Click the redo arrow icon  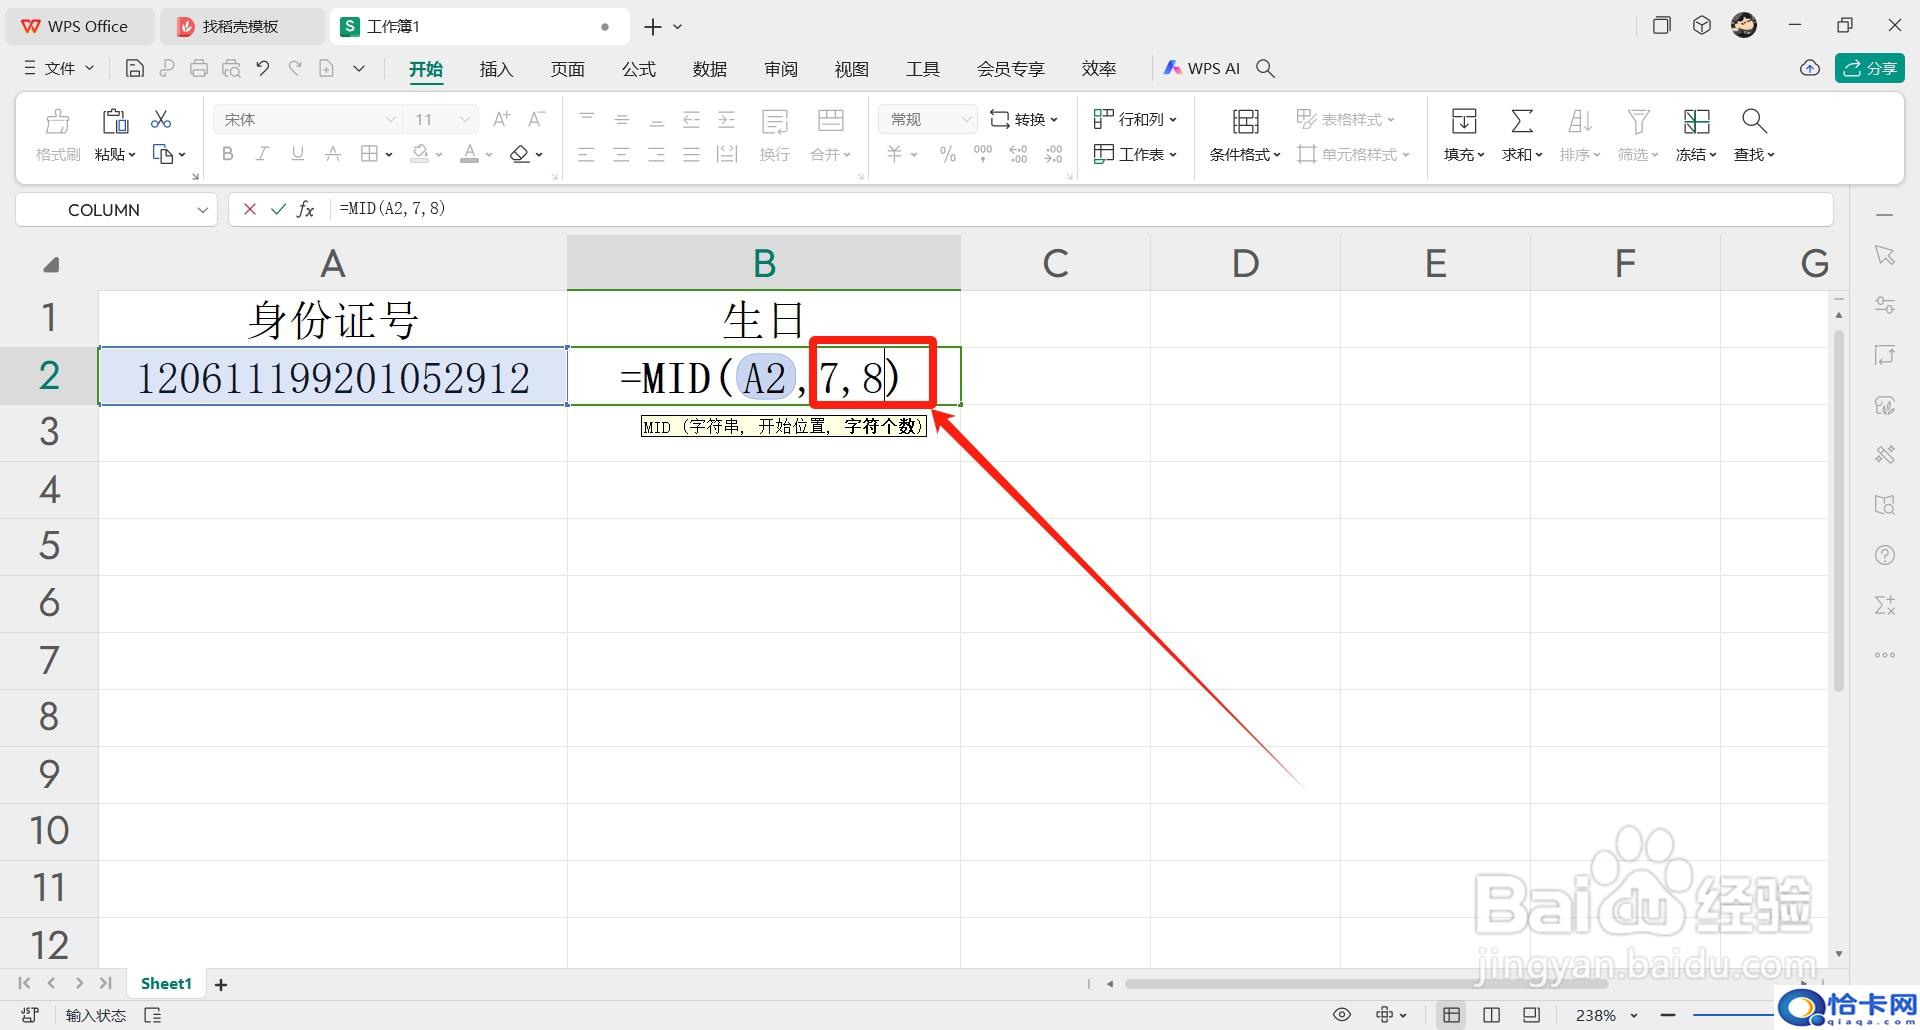pyautogui.click(x=295, y=68)
